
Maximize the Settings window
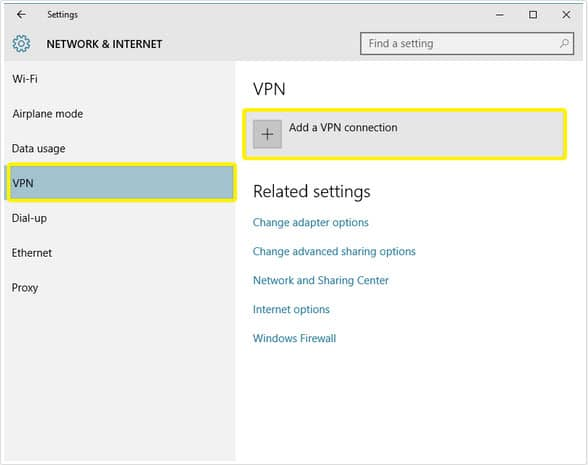[533, 15]
